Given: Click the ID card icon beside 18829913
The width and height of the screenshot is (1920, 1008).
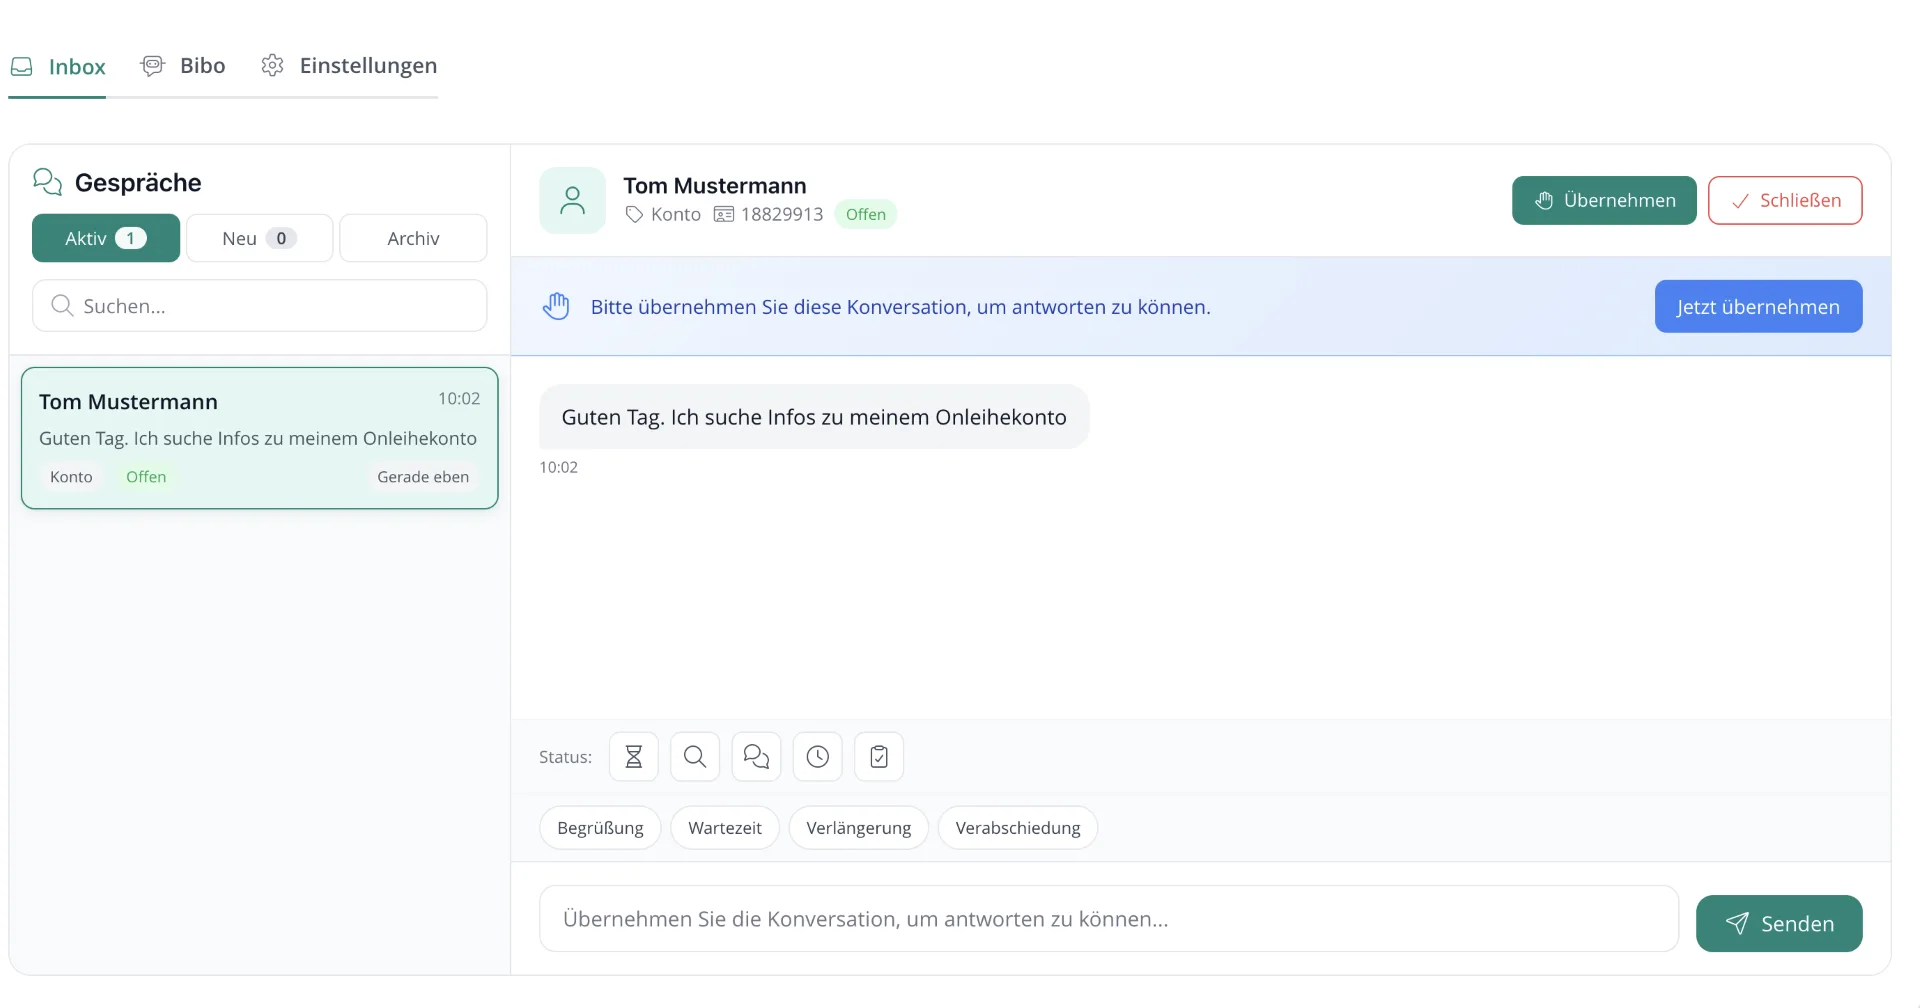Looking at the screenshot, I should click(724, 214).
